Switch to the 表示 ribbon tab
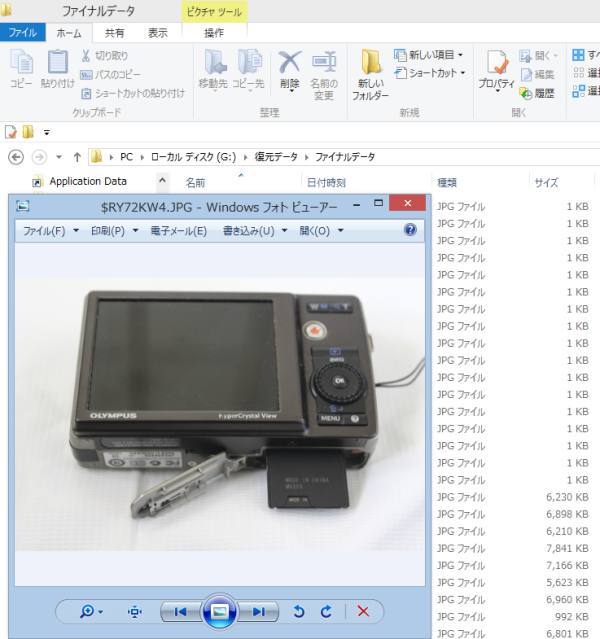The width and height of the screenshot is (600, 639). click(x=158, y=32)
